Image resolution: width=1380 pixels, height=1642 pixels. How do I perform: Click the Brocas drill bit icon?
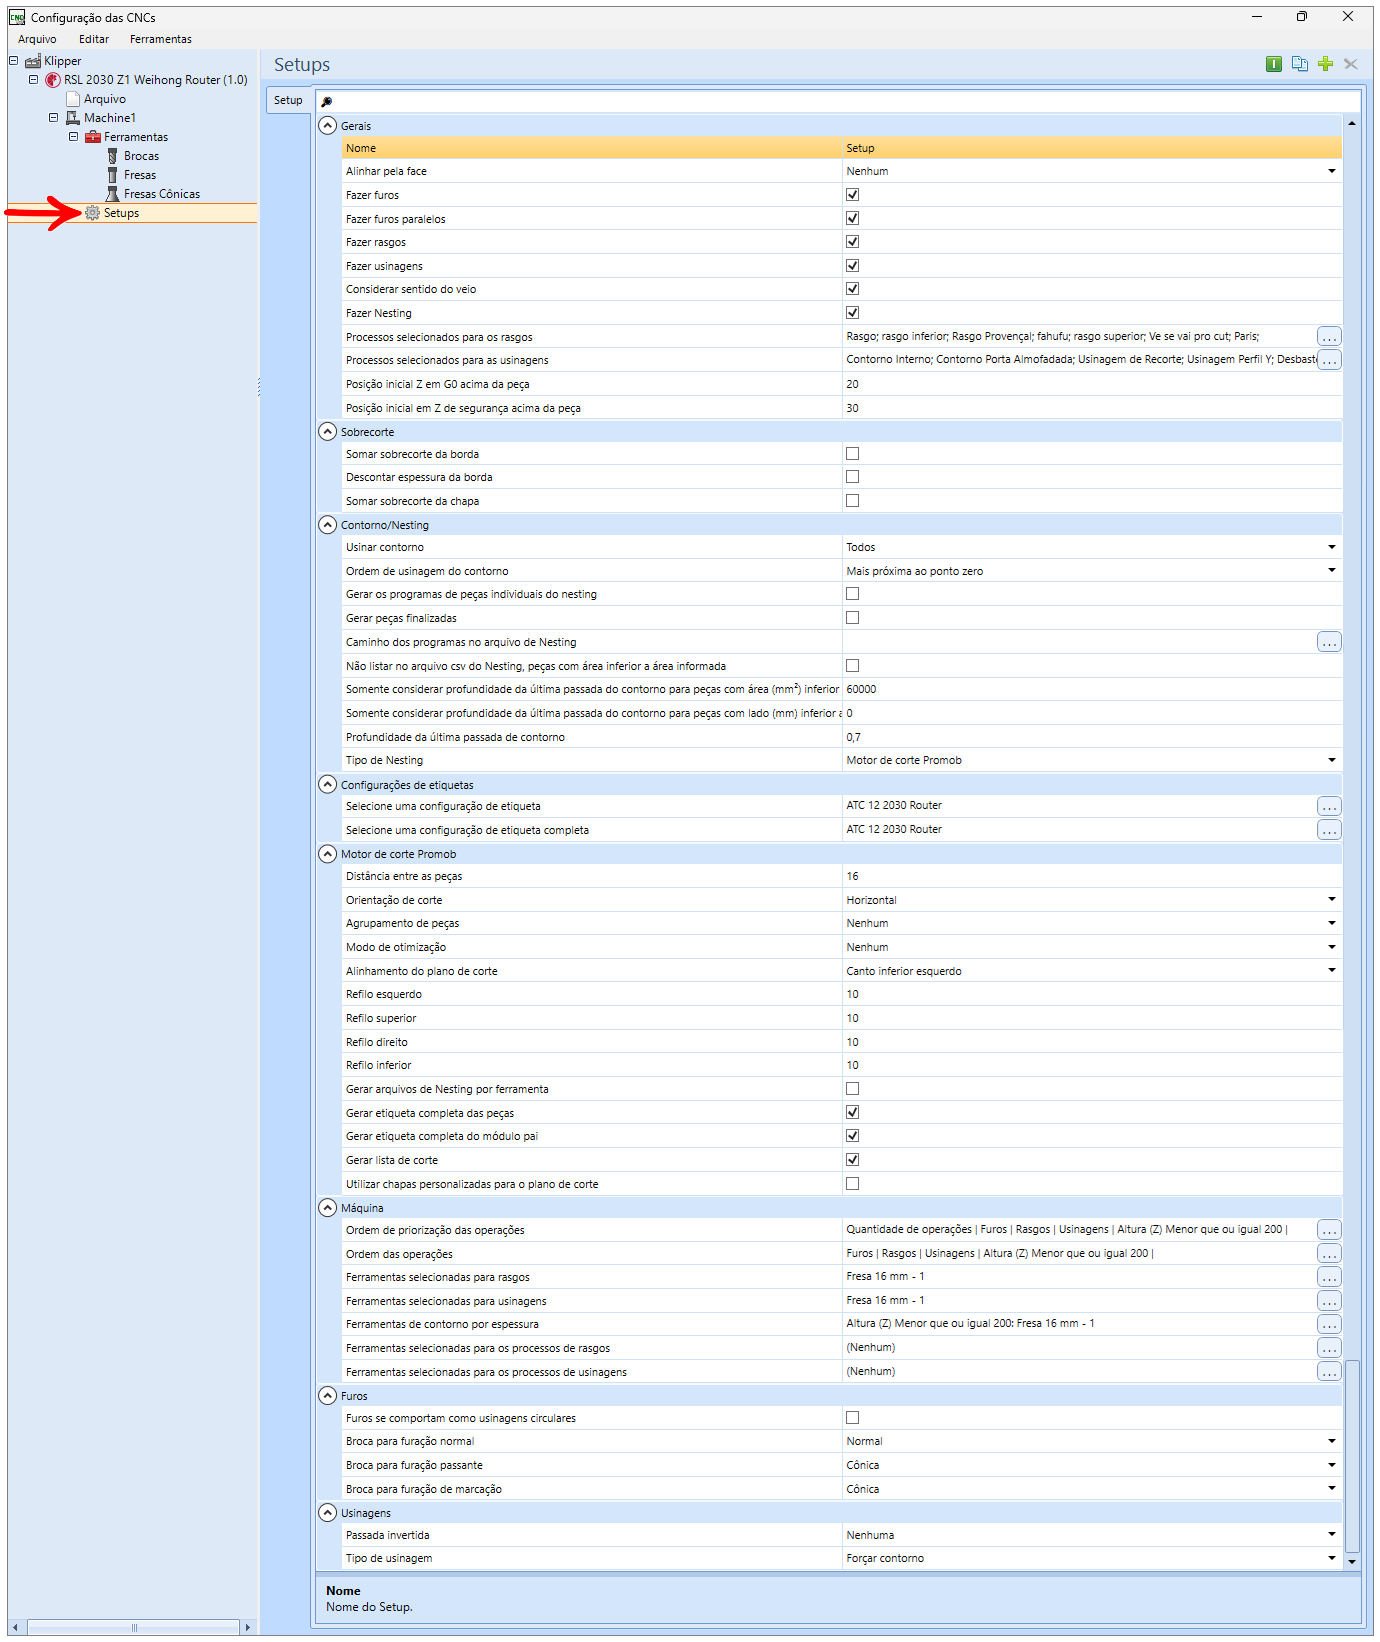113,156
